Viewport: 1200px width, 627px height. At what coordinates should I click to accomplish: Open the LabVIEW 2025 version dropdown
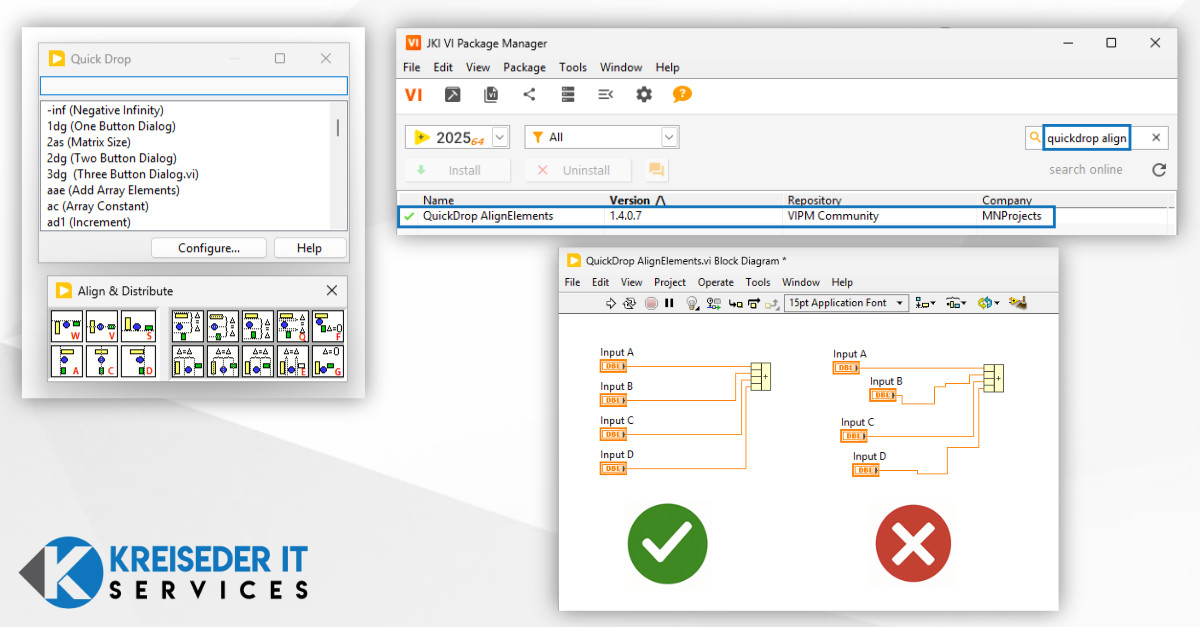click(457, 137)
